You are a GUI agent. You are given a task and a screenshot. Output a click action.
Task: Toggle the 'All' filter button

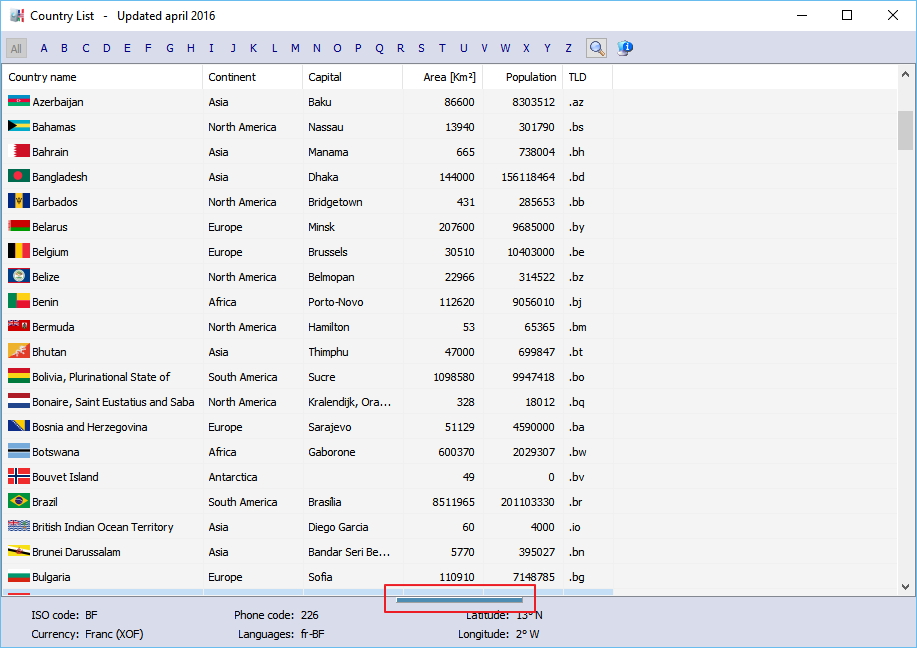[x=16, y=48]
